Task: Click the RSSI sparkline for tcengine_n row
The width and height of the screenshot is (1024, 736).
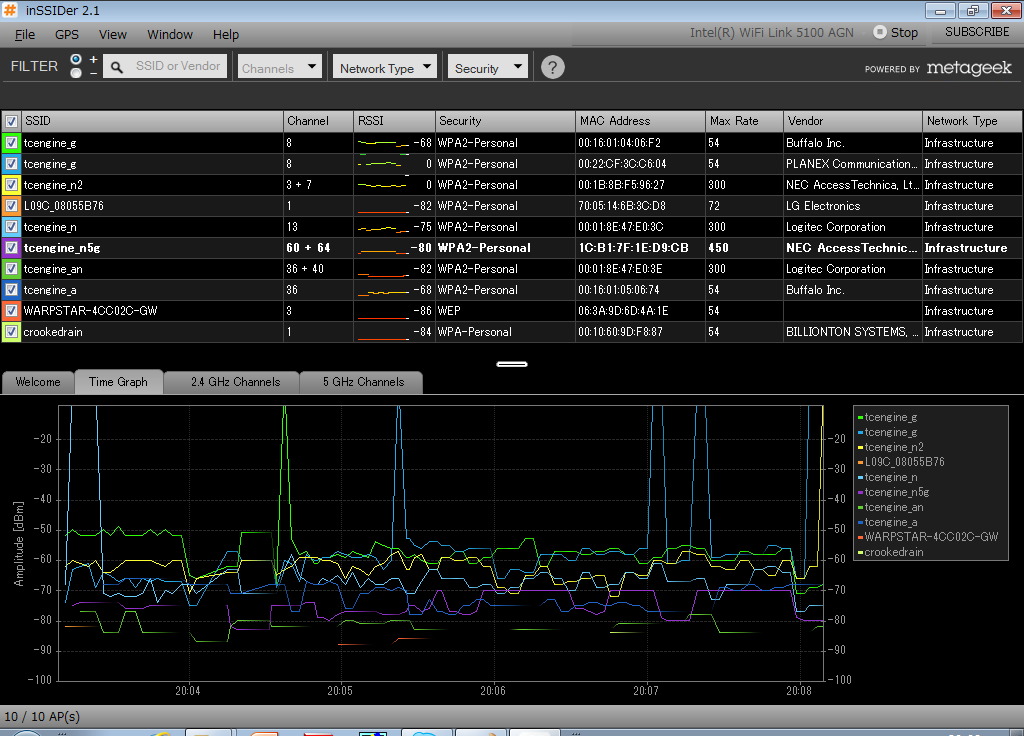Action: (x=383, y=227)
